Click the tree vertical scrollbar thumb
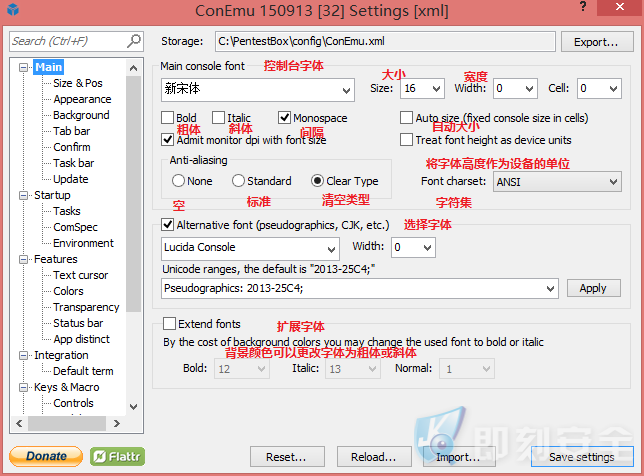 133,194
